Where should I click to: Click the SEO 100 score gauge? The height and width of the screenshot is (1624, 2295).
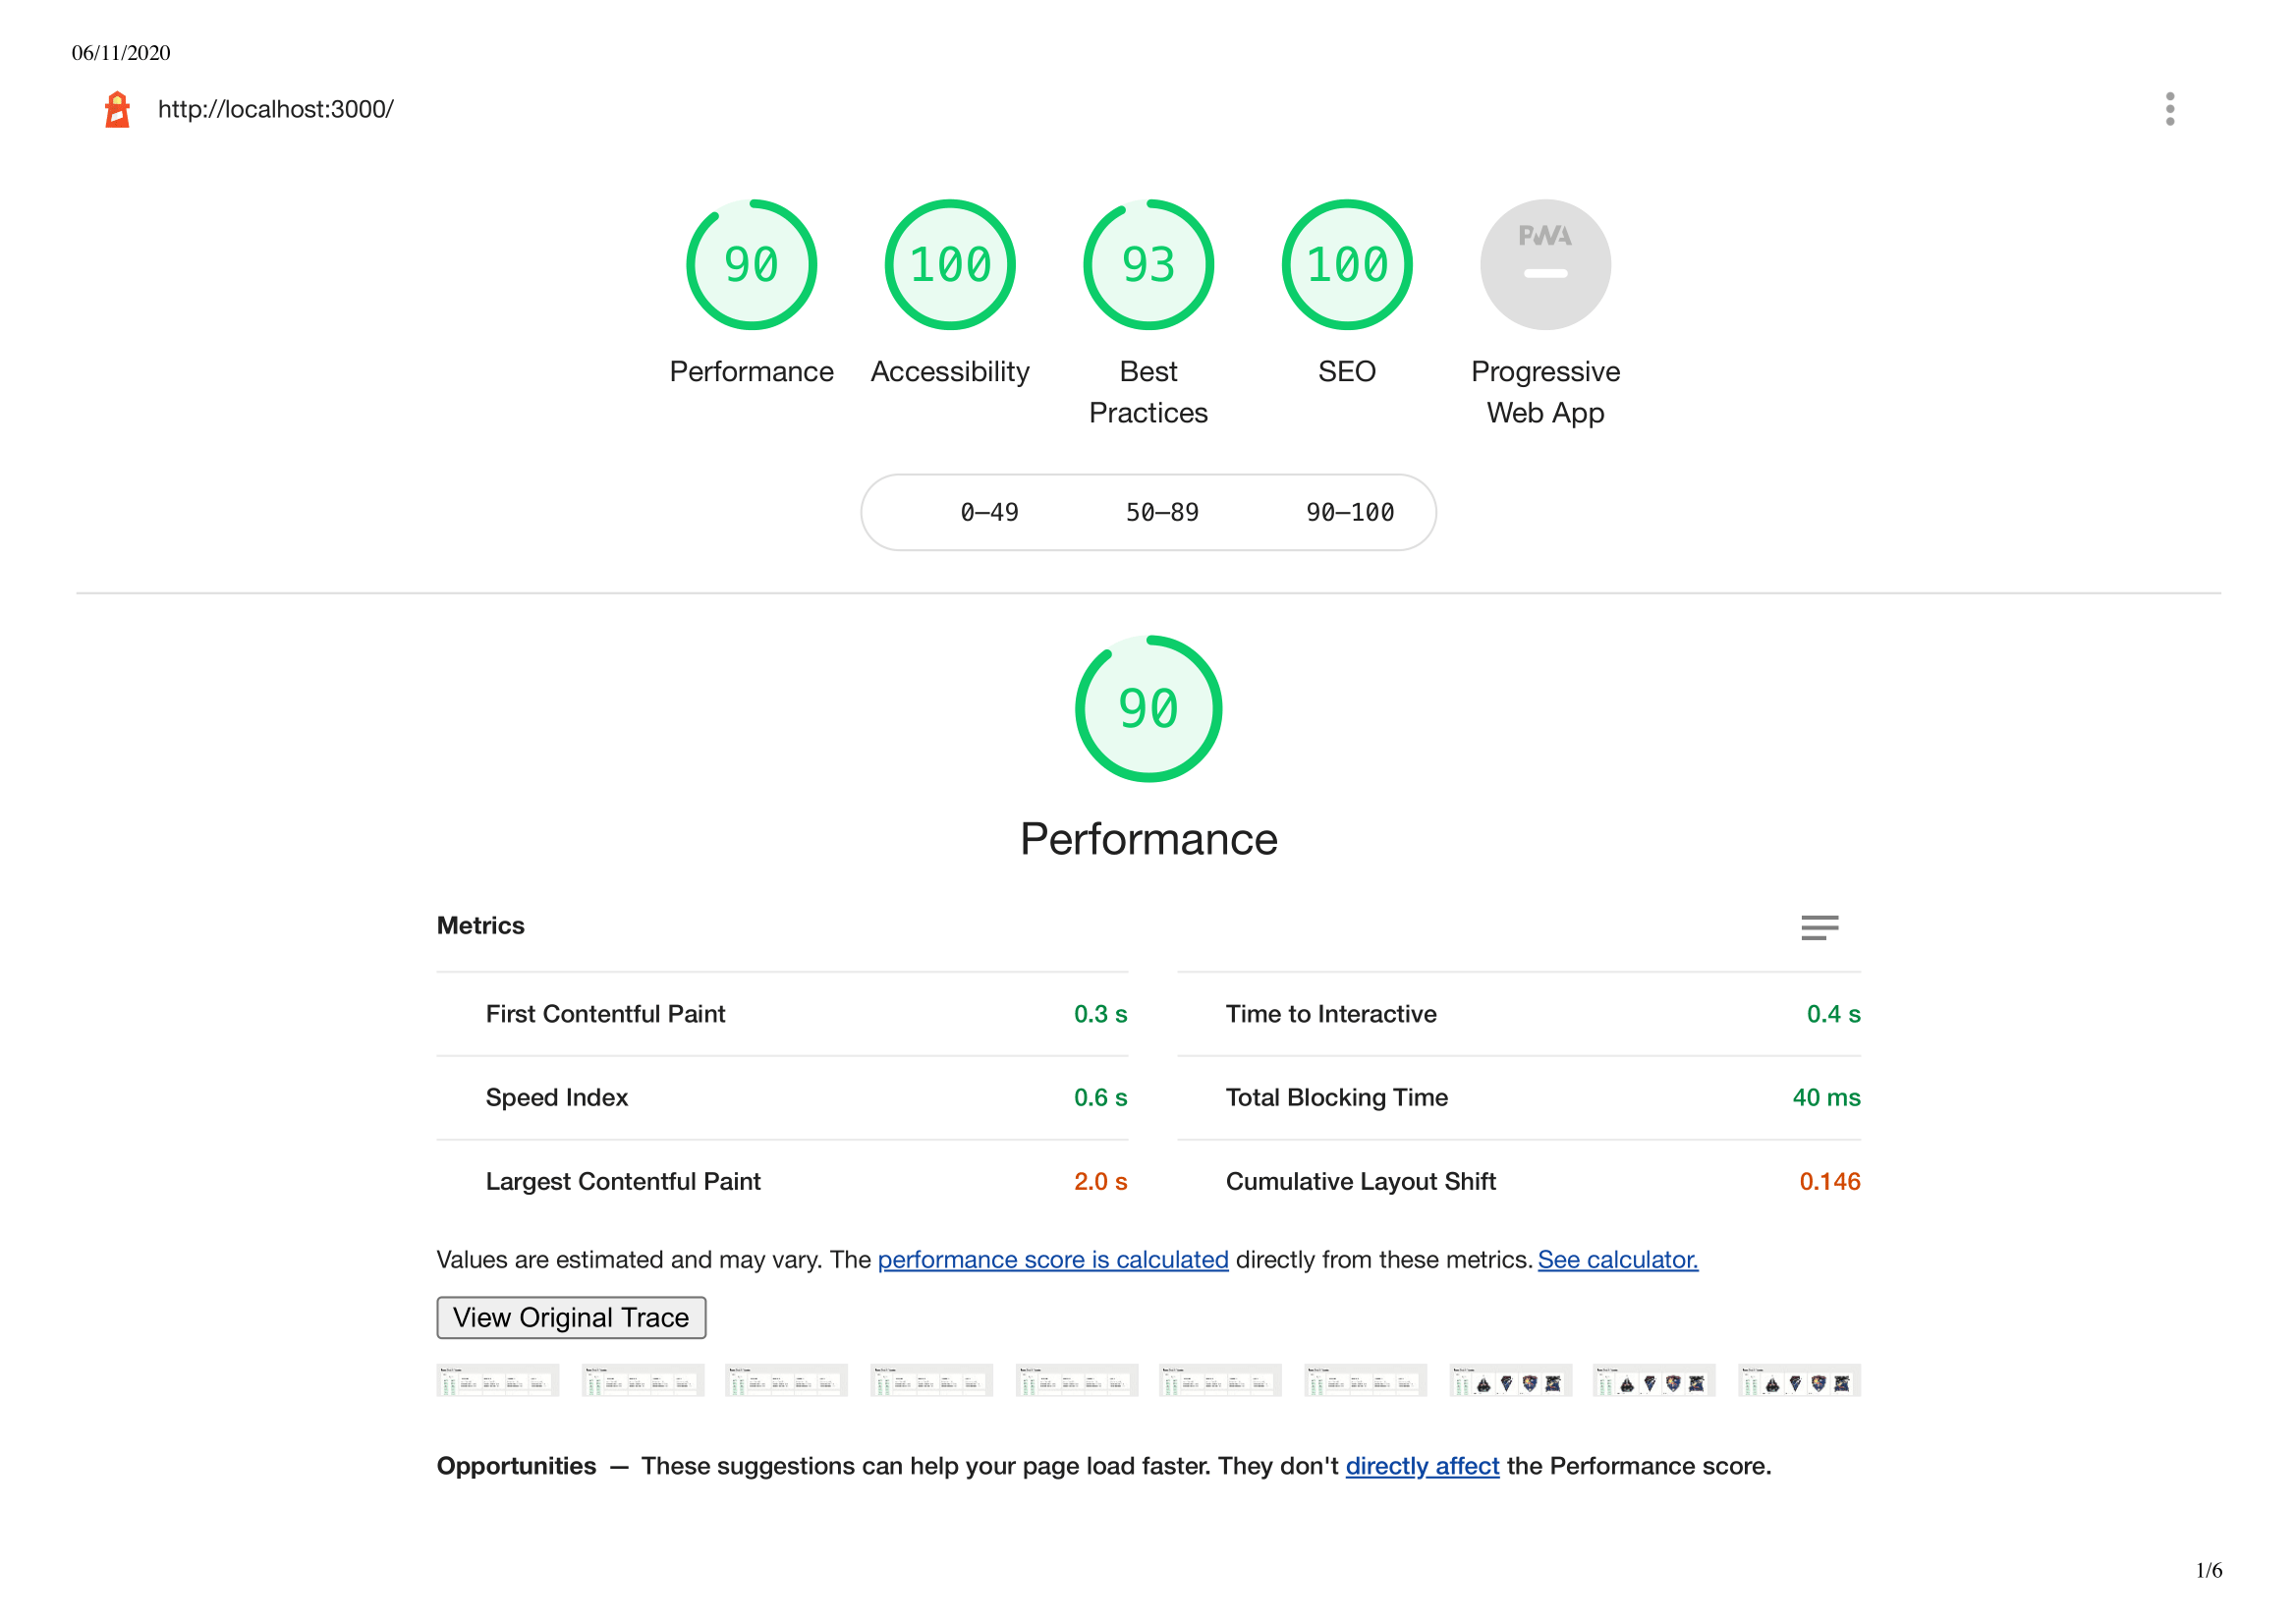1346,265
